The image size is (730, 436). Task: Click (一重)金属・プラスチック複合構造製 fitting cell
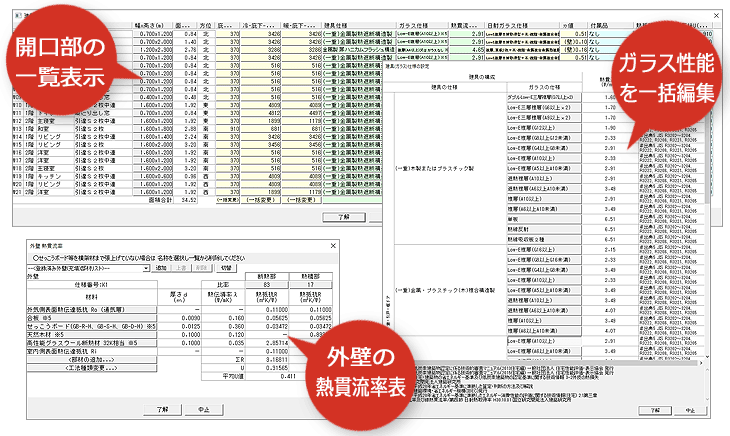point(450,290)
